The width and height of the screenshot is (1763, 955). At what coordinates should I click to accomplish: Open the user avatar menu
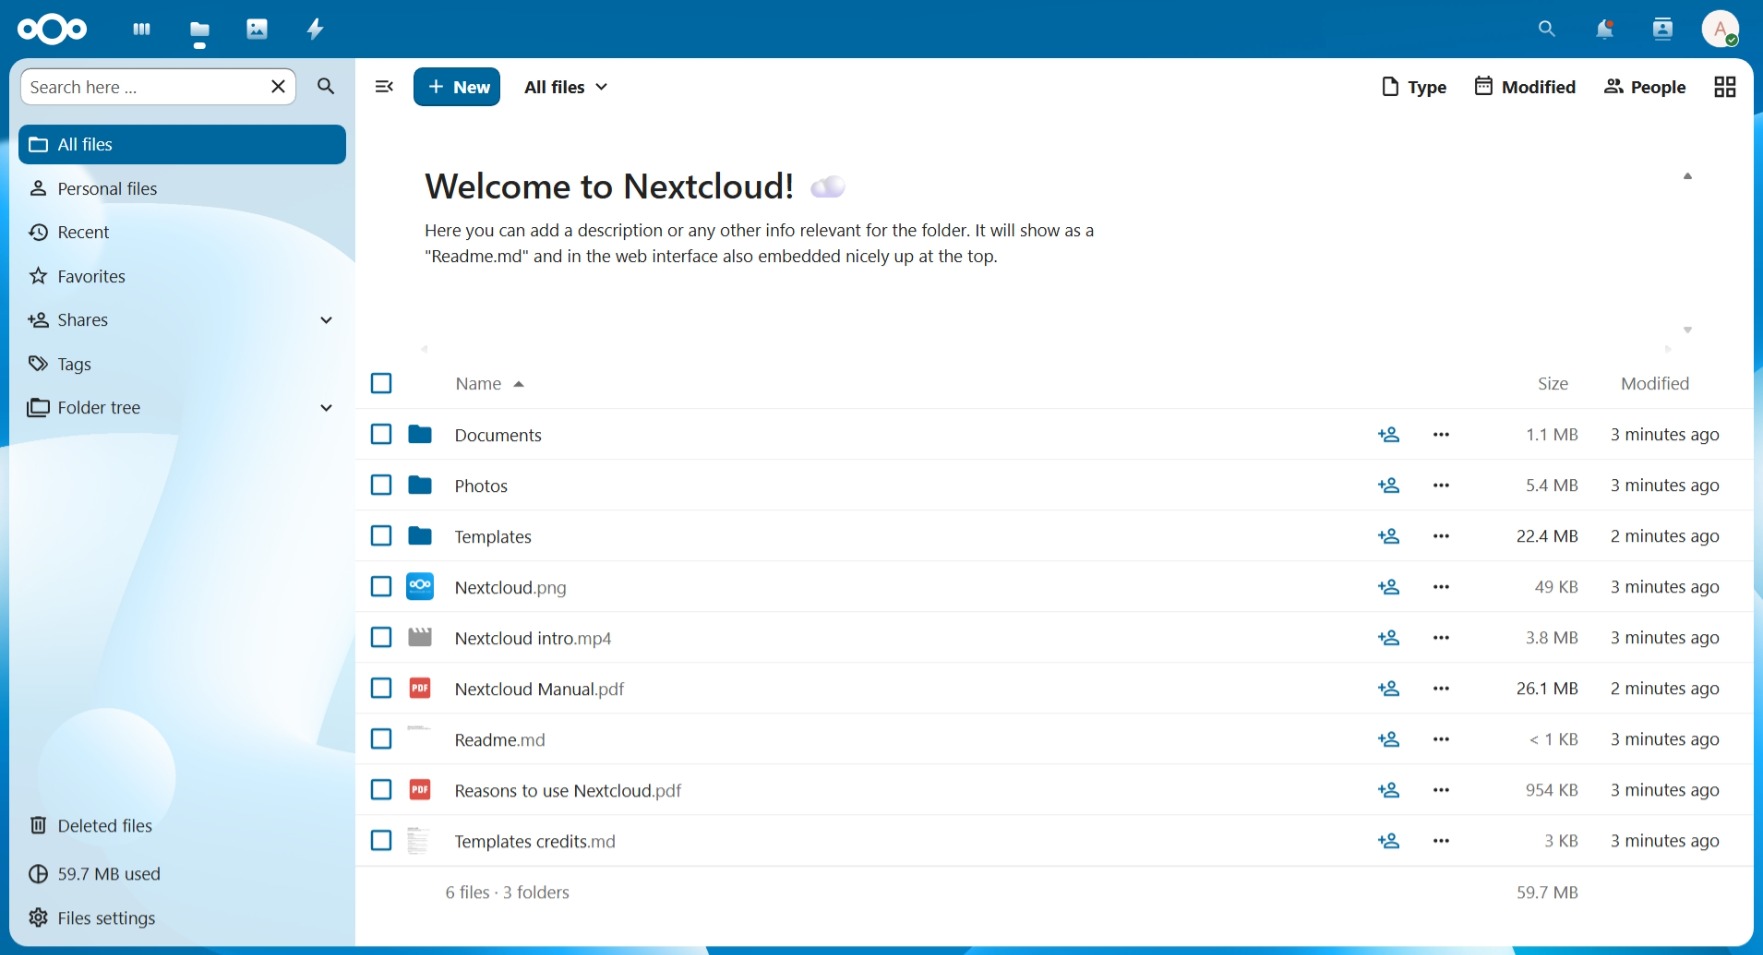point(1721,29)
